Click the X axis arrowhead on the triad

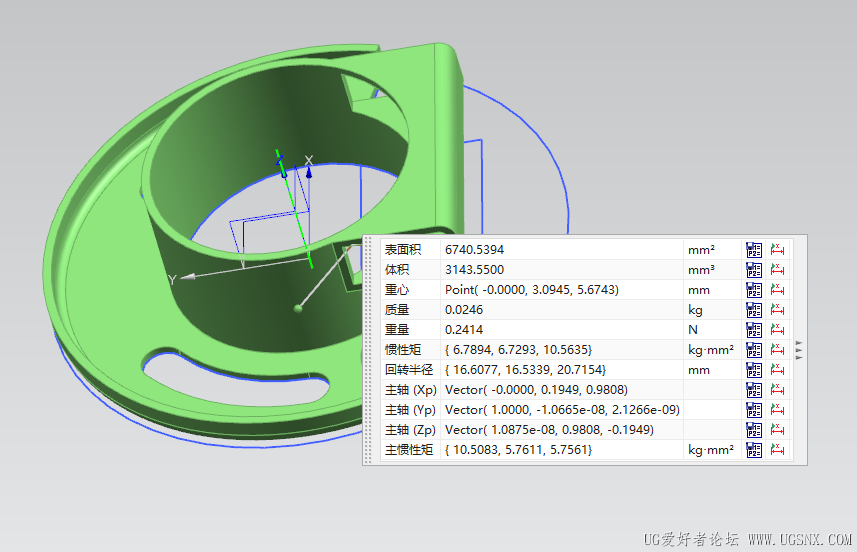309,172
